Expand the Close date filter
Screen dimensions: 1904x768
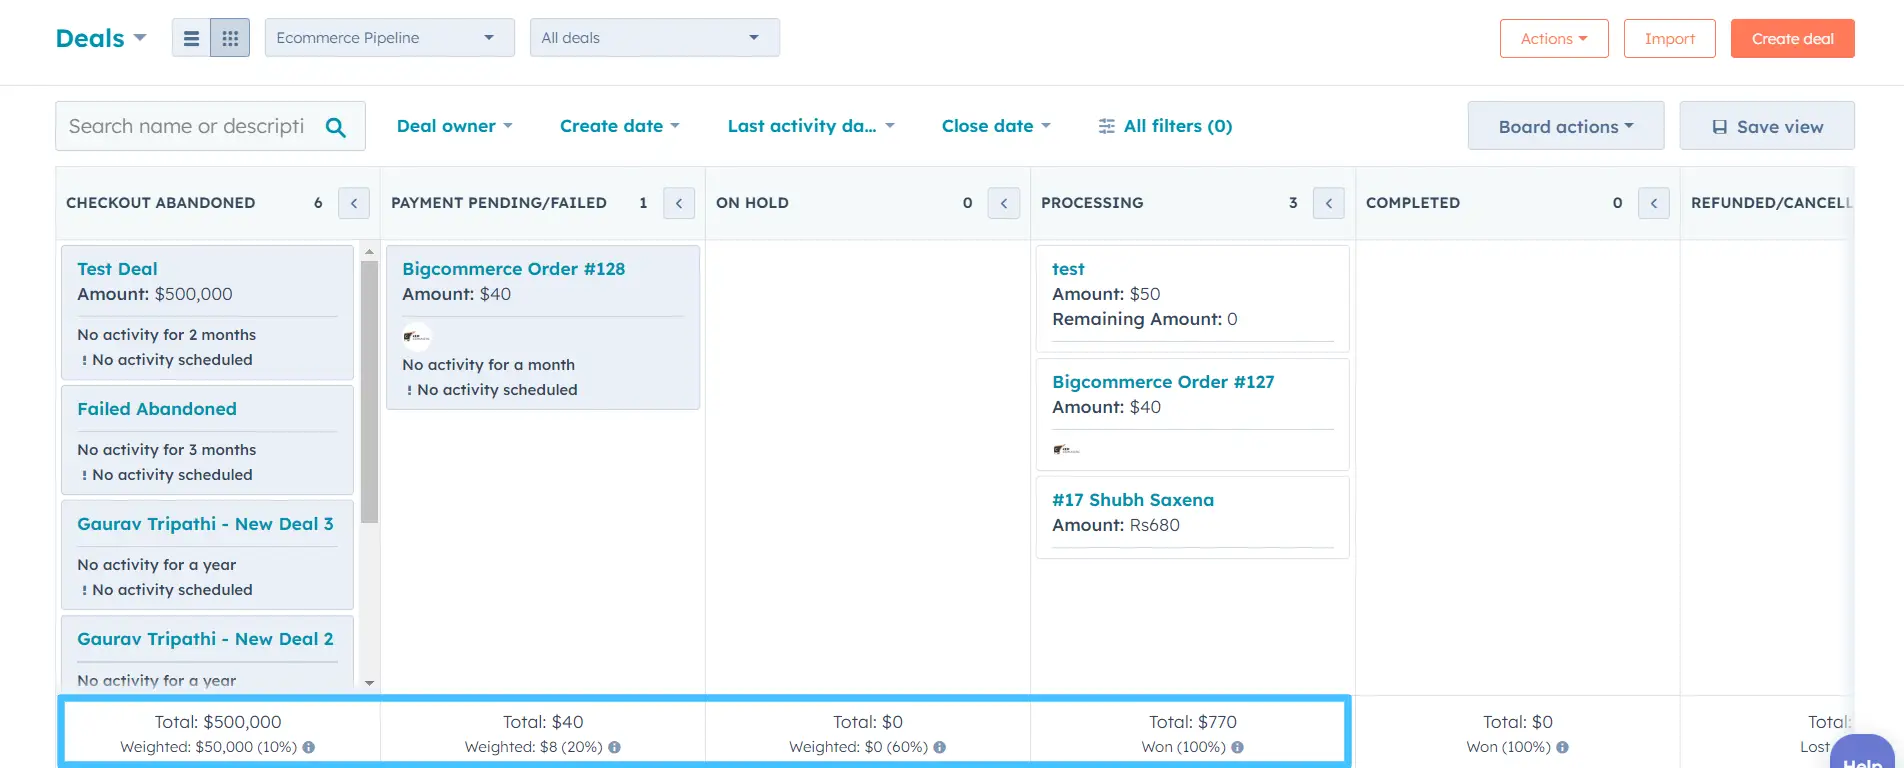(x=996, y=126)
